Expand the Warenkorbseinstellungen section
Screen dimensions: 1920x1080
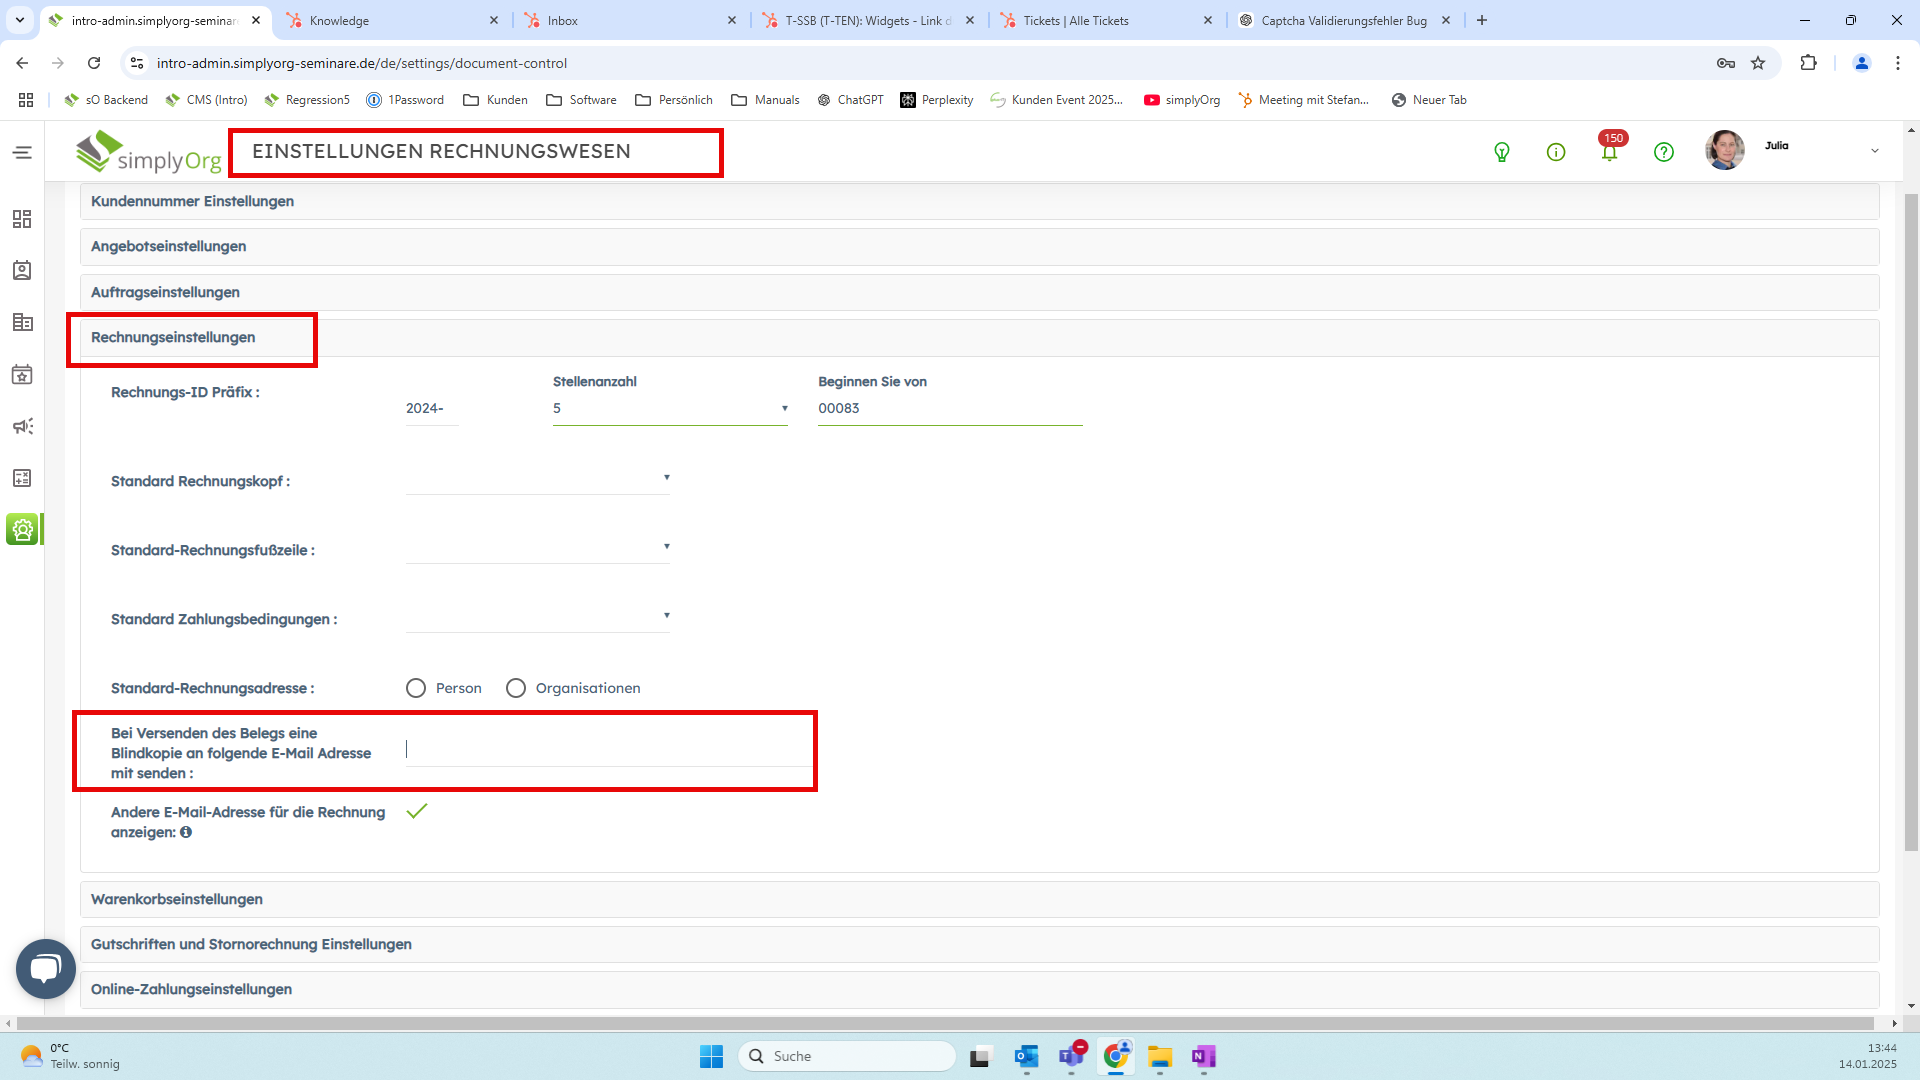(x=177, y=899)
